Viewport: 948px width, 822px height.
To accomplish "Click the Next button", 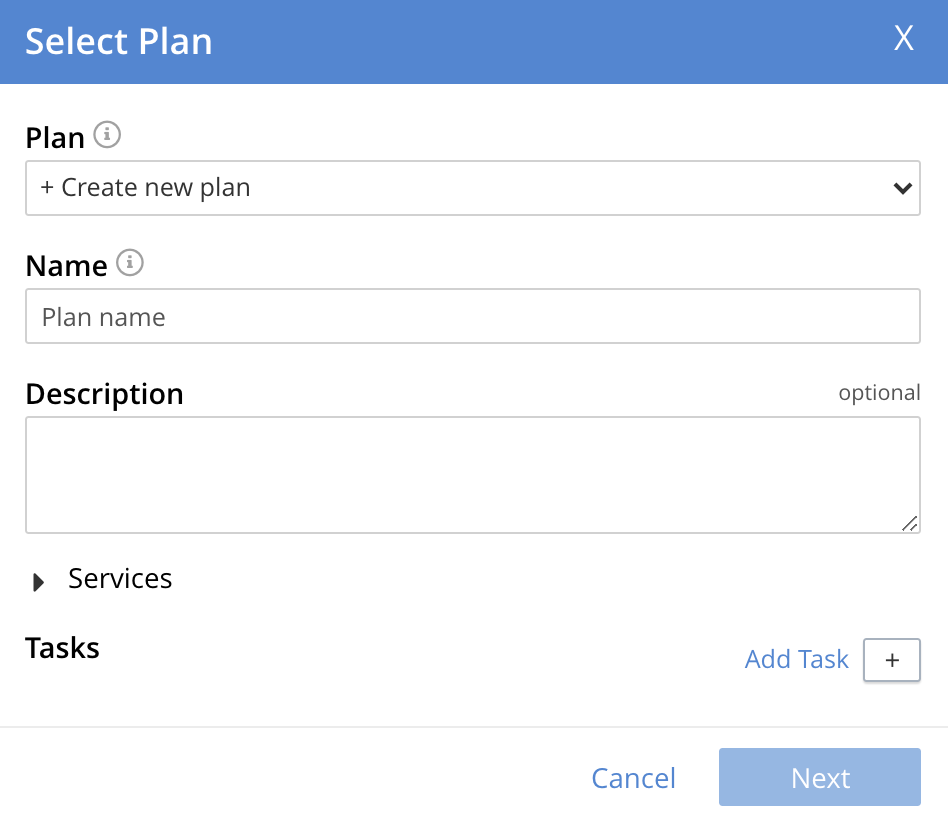I will click(819, 777).
